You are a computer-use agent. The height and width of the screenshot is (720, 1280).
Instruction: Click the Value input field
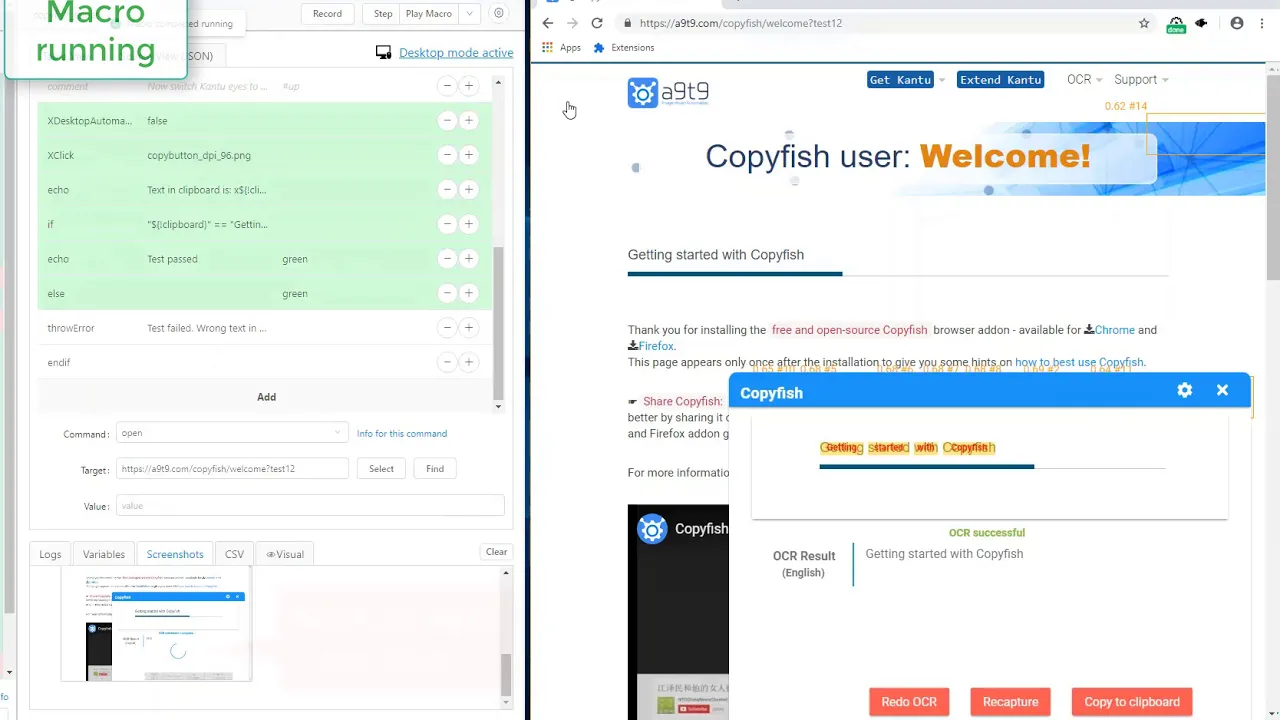[310, 506]
